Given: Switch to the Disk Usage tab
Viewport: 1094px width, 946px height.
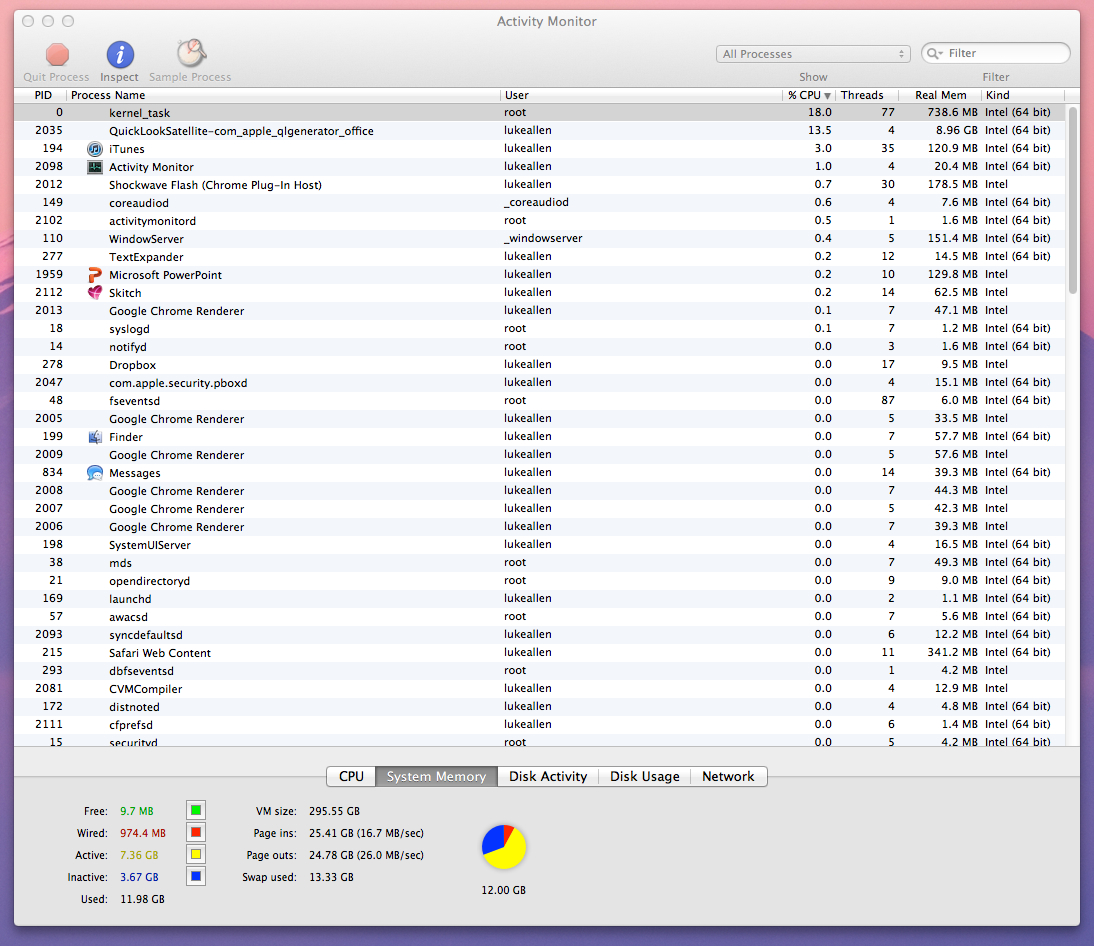Looking at the screenshot, I should (x=645, y=776).
